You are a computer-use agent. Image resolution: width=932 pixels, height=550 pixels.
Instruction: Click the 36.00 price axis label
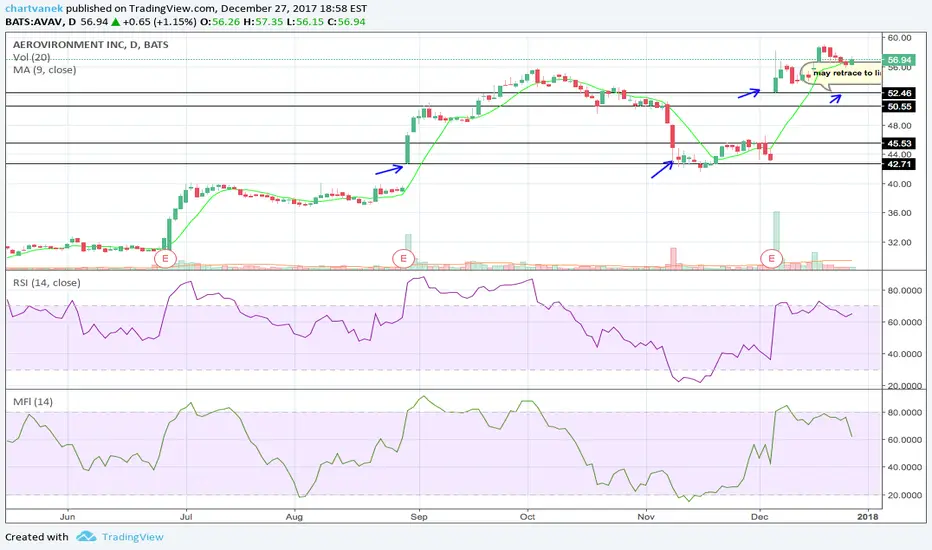pos(899,213)
